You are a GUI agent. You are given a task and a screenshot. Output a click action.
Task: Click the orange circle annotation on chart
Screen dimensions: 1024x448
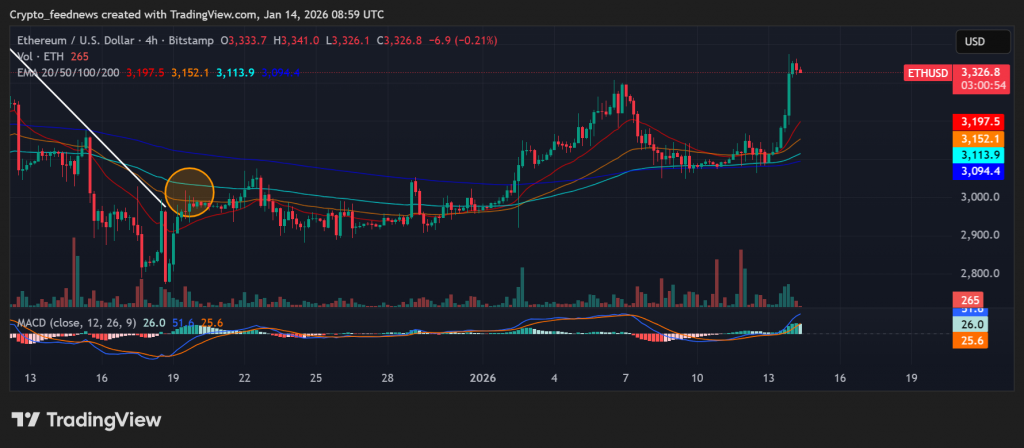[189, 192]
